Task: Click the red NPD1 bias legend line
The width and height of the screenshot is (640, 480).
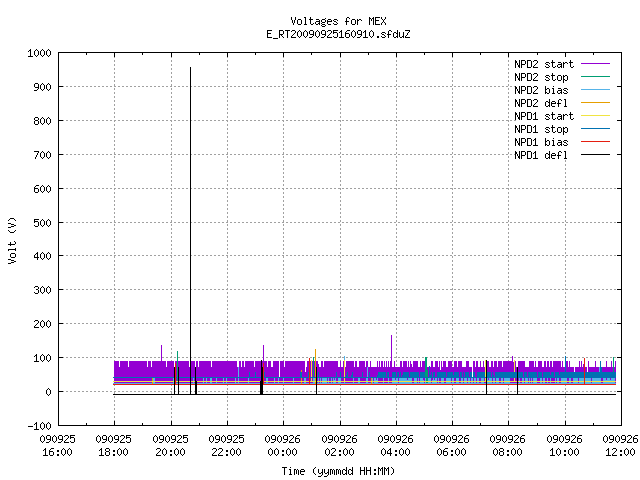Action: [596, 142]
